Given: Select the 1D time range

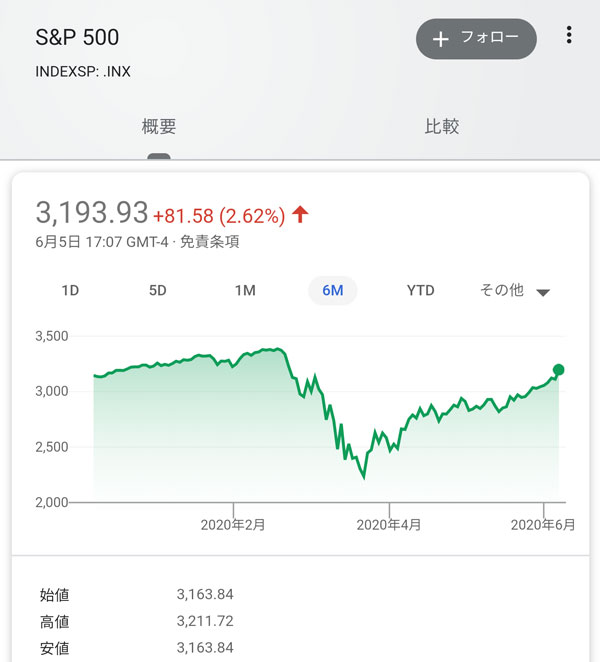Looking at the screenshot, I should (x=70, y=291).
